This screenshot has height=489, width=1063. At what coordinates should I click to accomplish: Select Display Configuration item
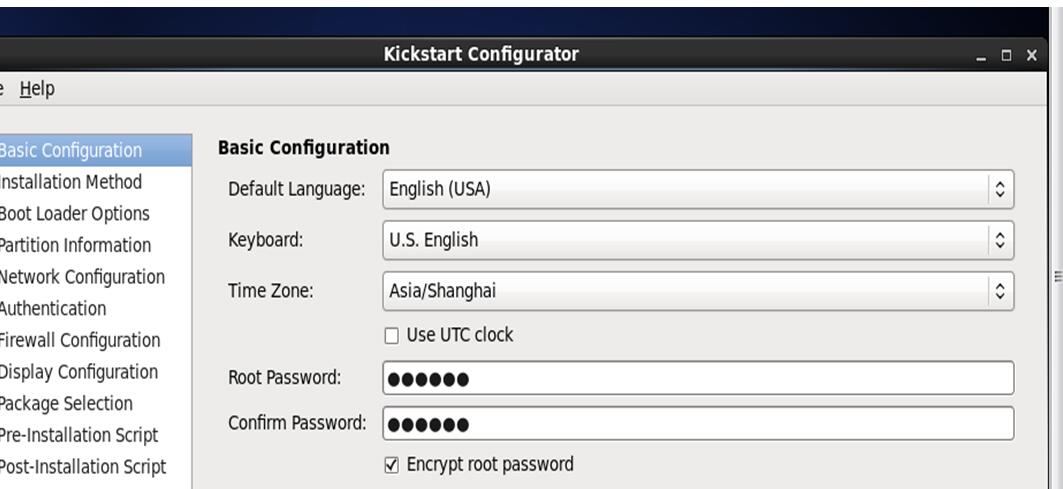click(x=94, y=372)
